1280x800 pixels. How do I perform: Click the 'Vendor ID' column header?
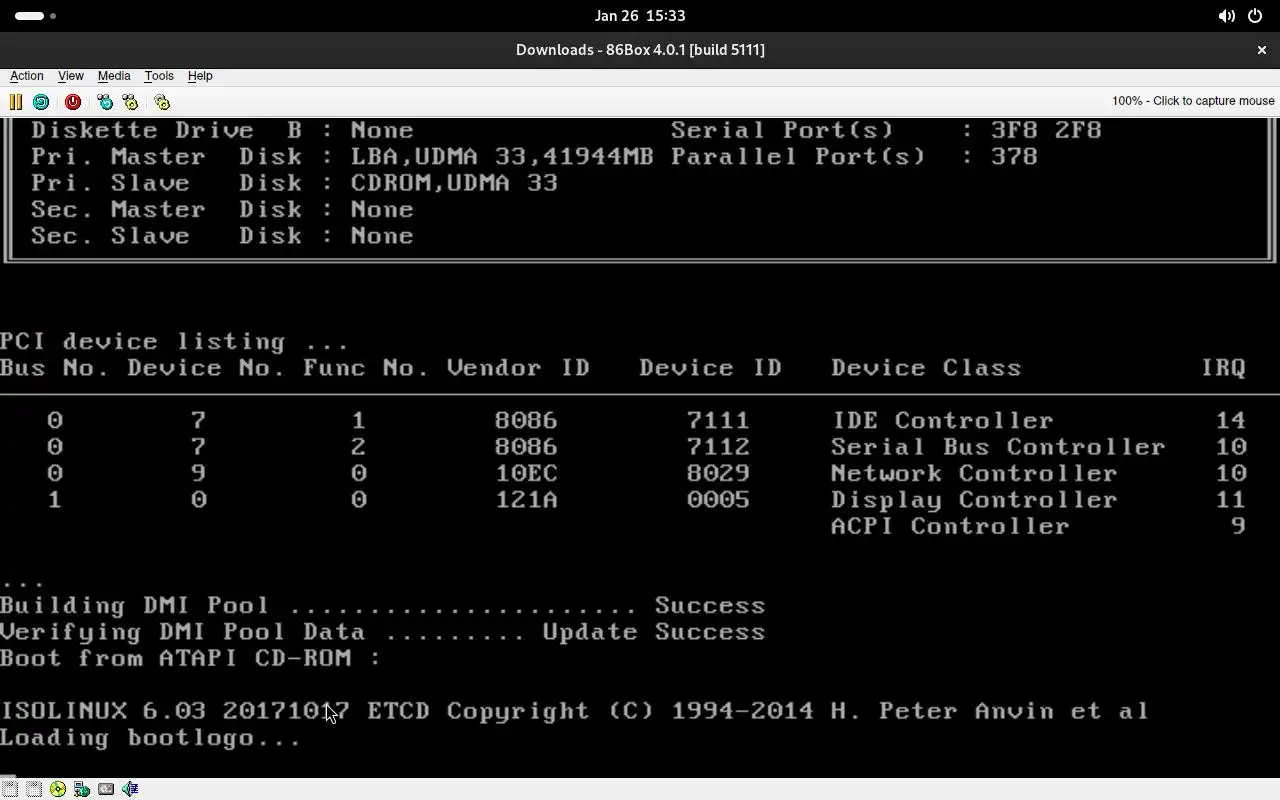pyautogui.click(x=518, y=368)
